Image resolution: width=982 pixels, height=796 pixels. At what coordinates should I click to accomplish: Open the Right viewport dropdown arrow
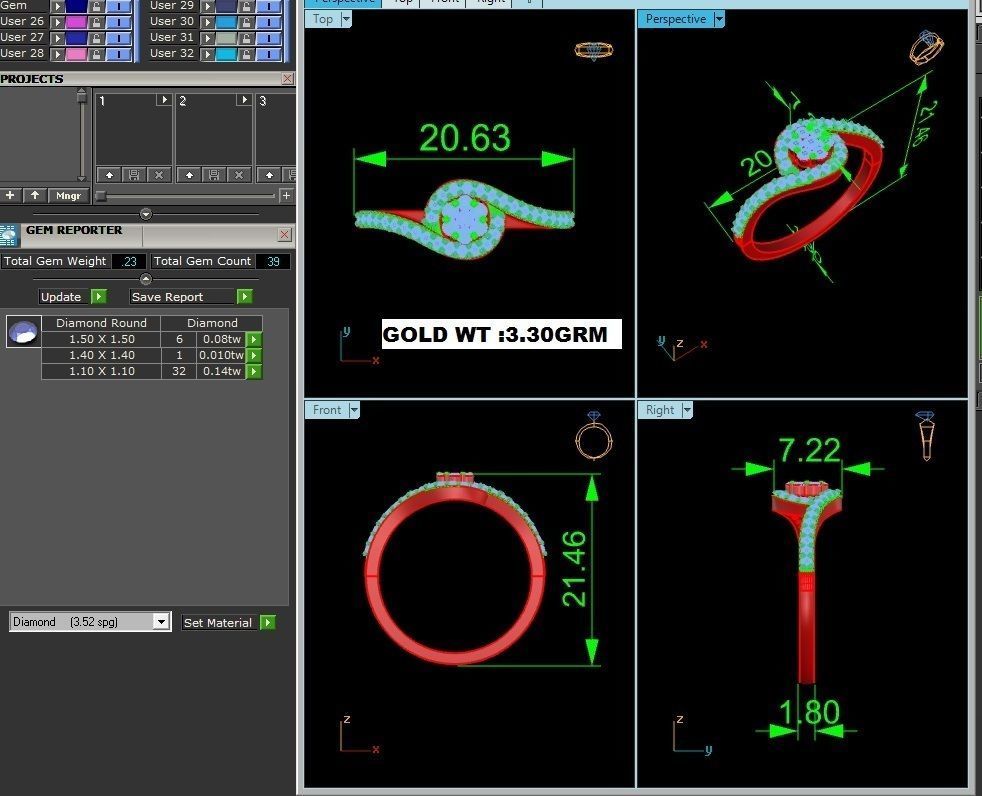click(x=687, y=410)
